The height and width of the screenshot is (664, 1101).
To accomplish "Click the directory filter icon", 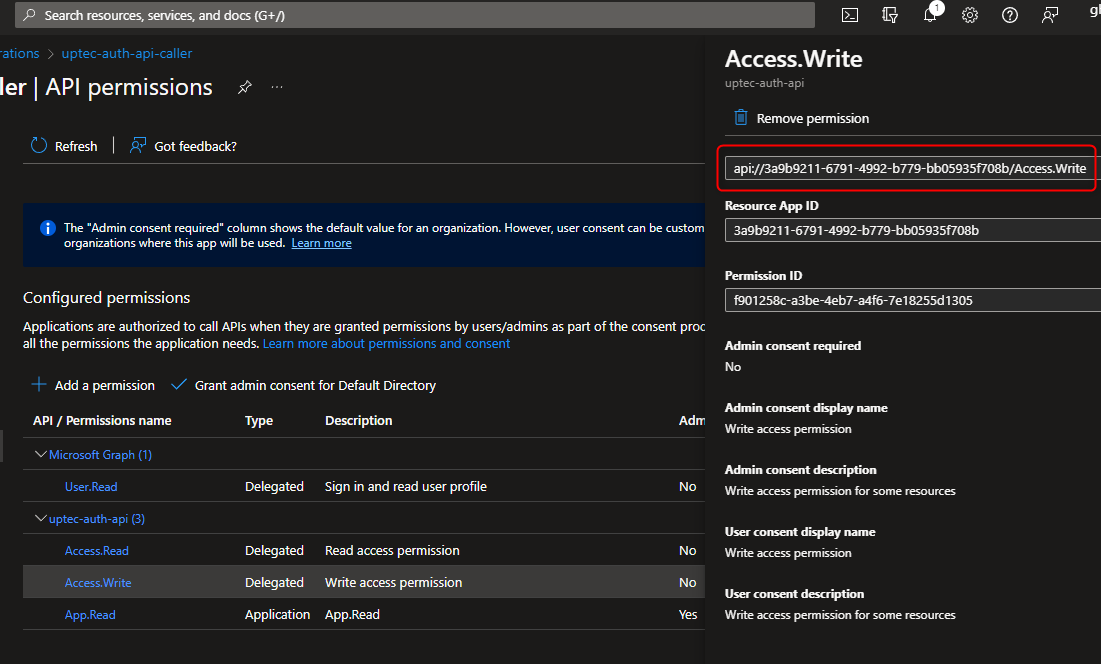I will [x=889, y=15].
